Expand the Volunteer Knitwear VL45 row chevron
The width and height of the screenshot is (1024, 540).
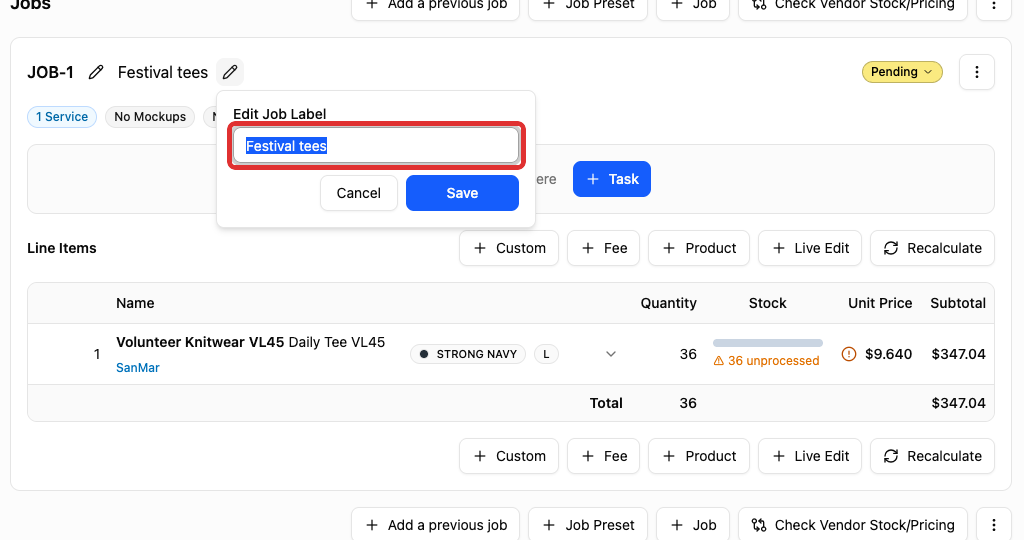click(x=611, y=354)
